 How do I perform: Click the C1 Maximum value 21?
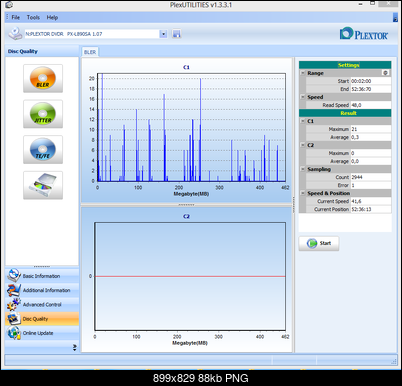tap(371, 129)
